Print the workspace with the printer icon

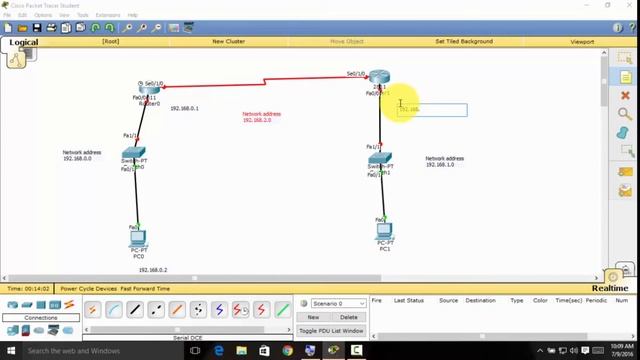pos(51,28)
